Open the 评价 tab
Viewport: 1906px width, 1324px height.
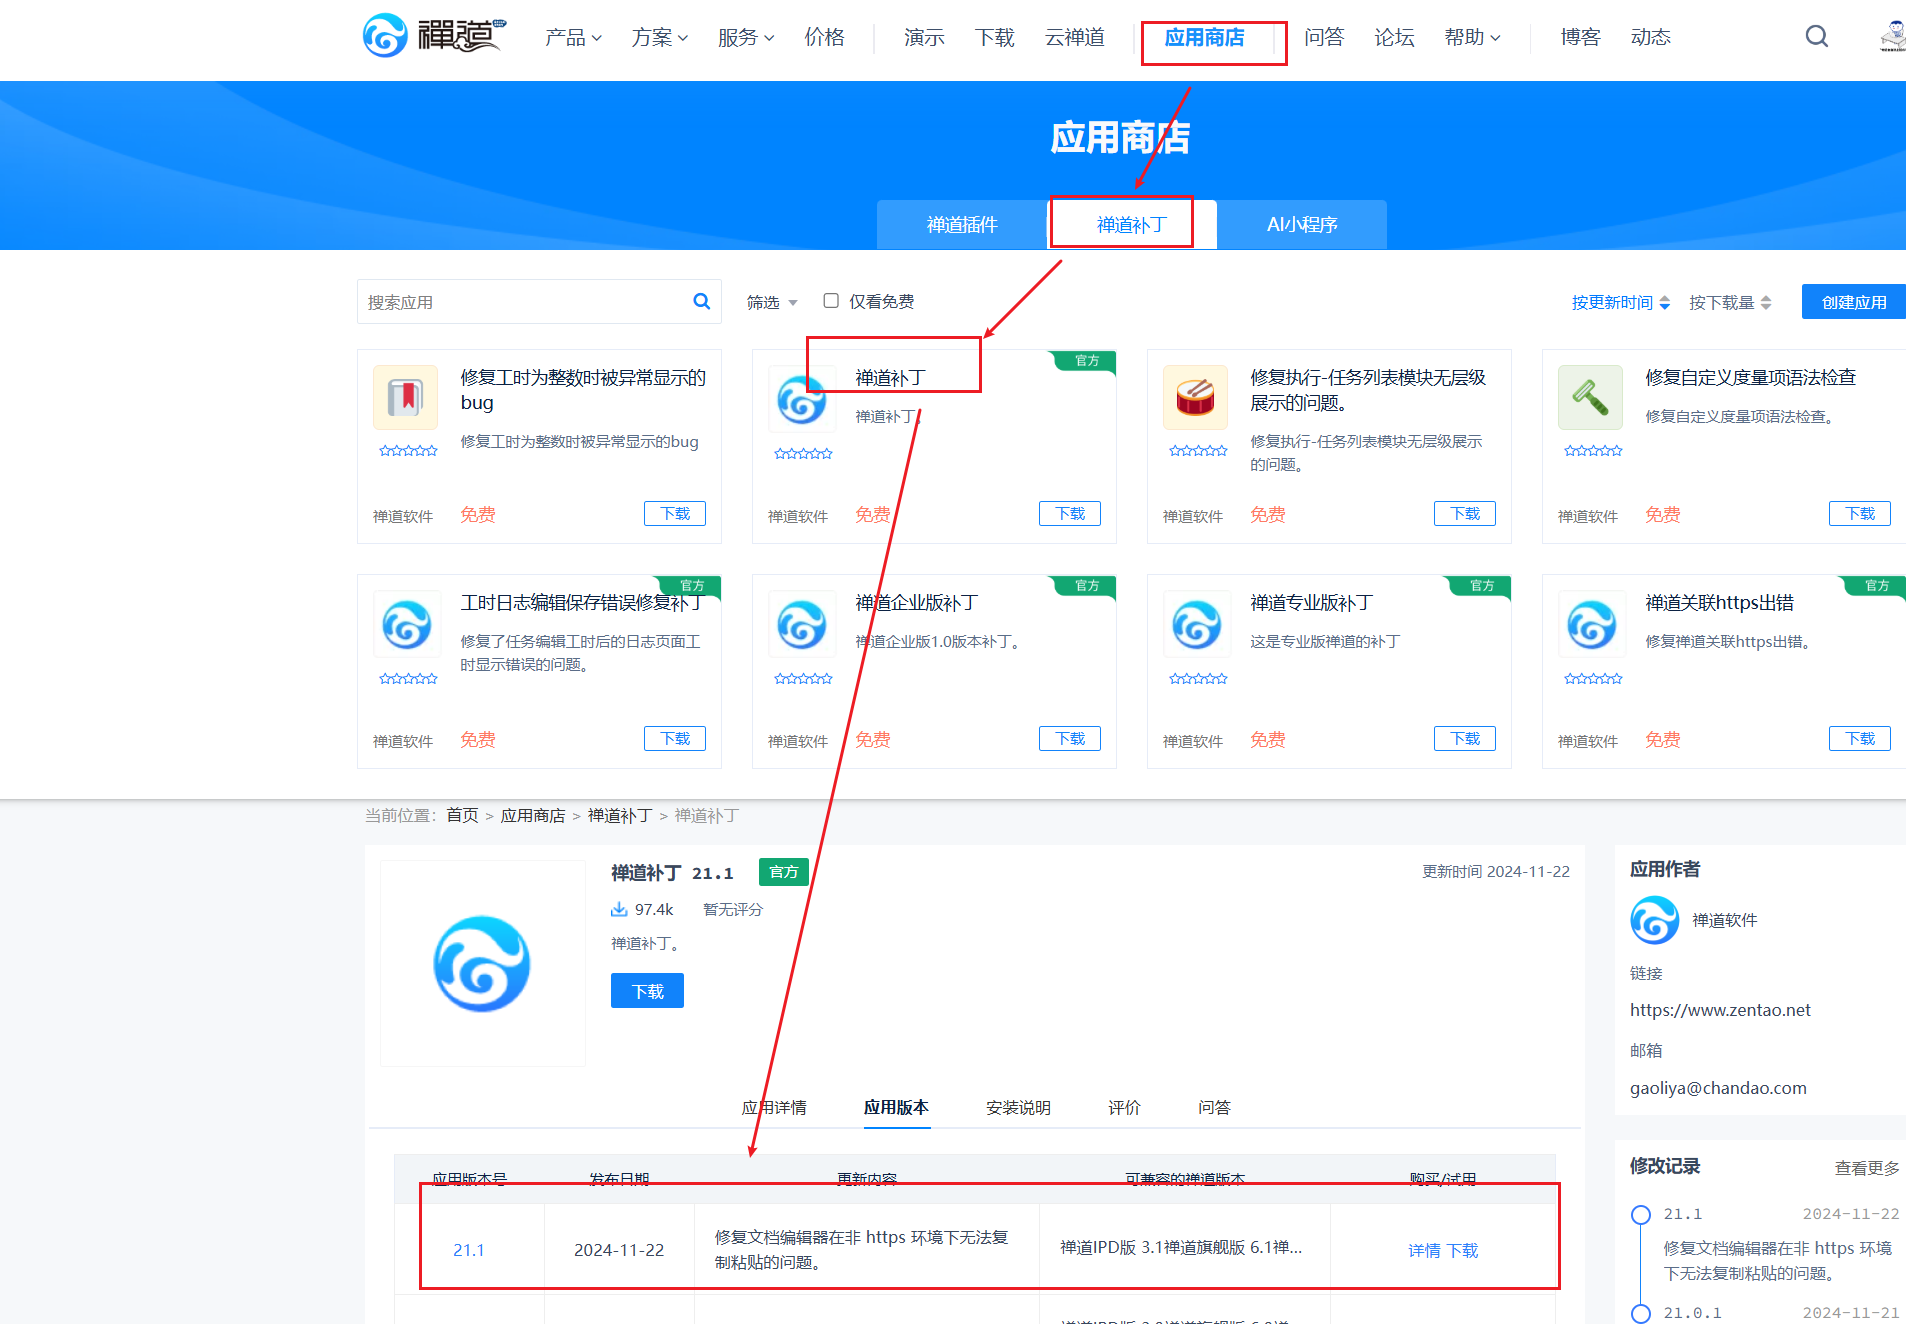tap(1124, 1107)
